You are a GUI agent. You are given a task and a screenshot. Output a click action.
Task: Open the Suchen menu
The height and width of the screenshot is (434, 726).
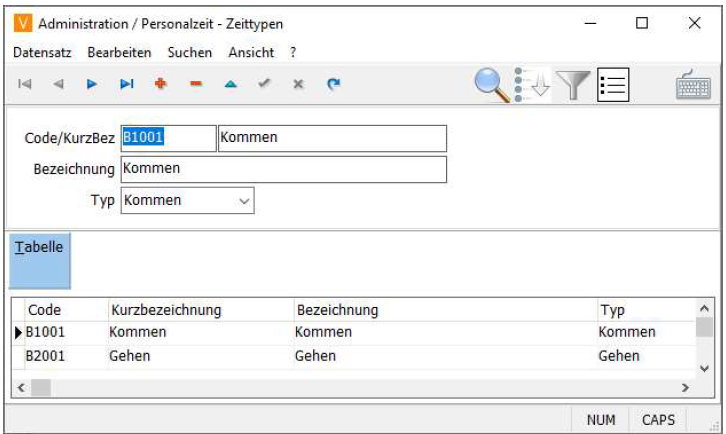point(190,52)
